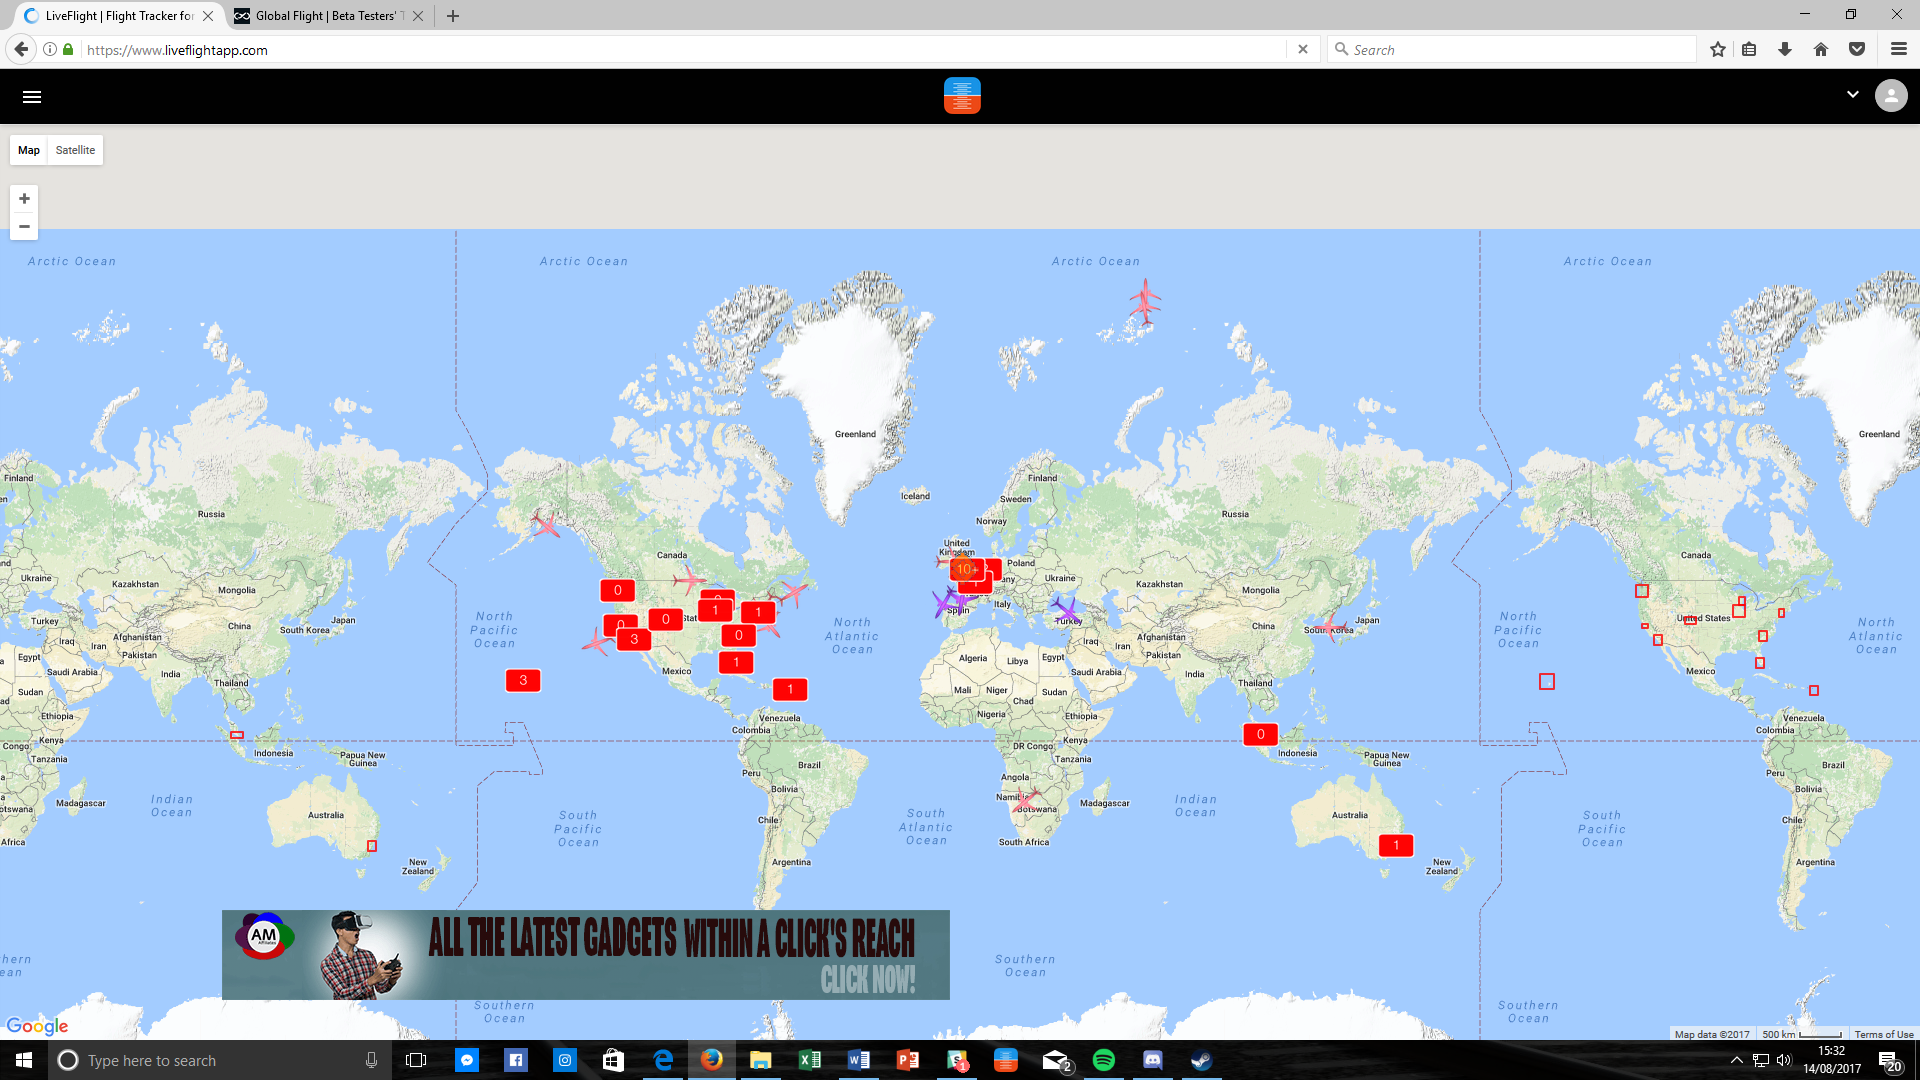Open Spotify from the taskbar
This screenshot has height=1080, width=1920.
[1103, 1060]
